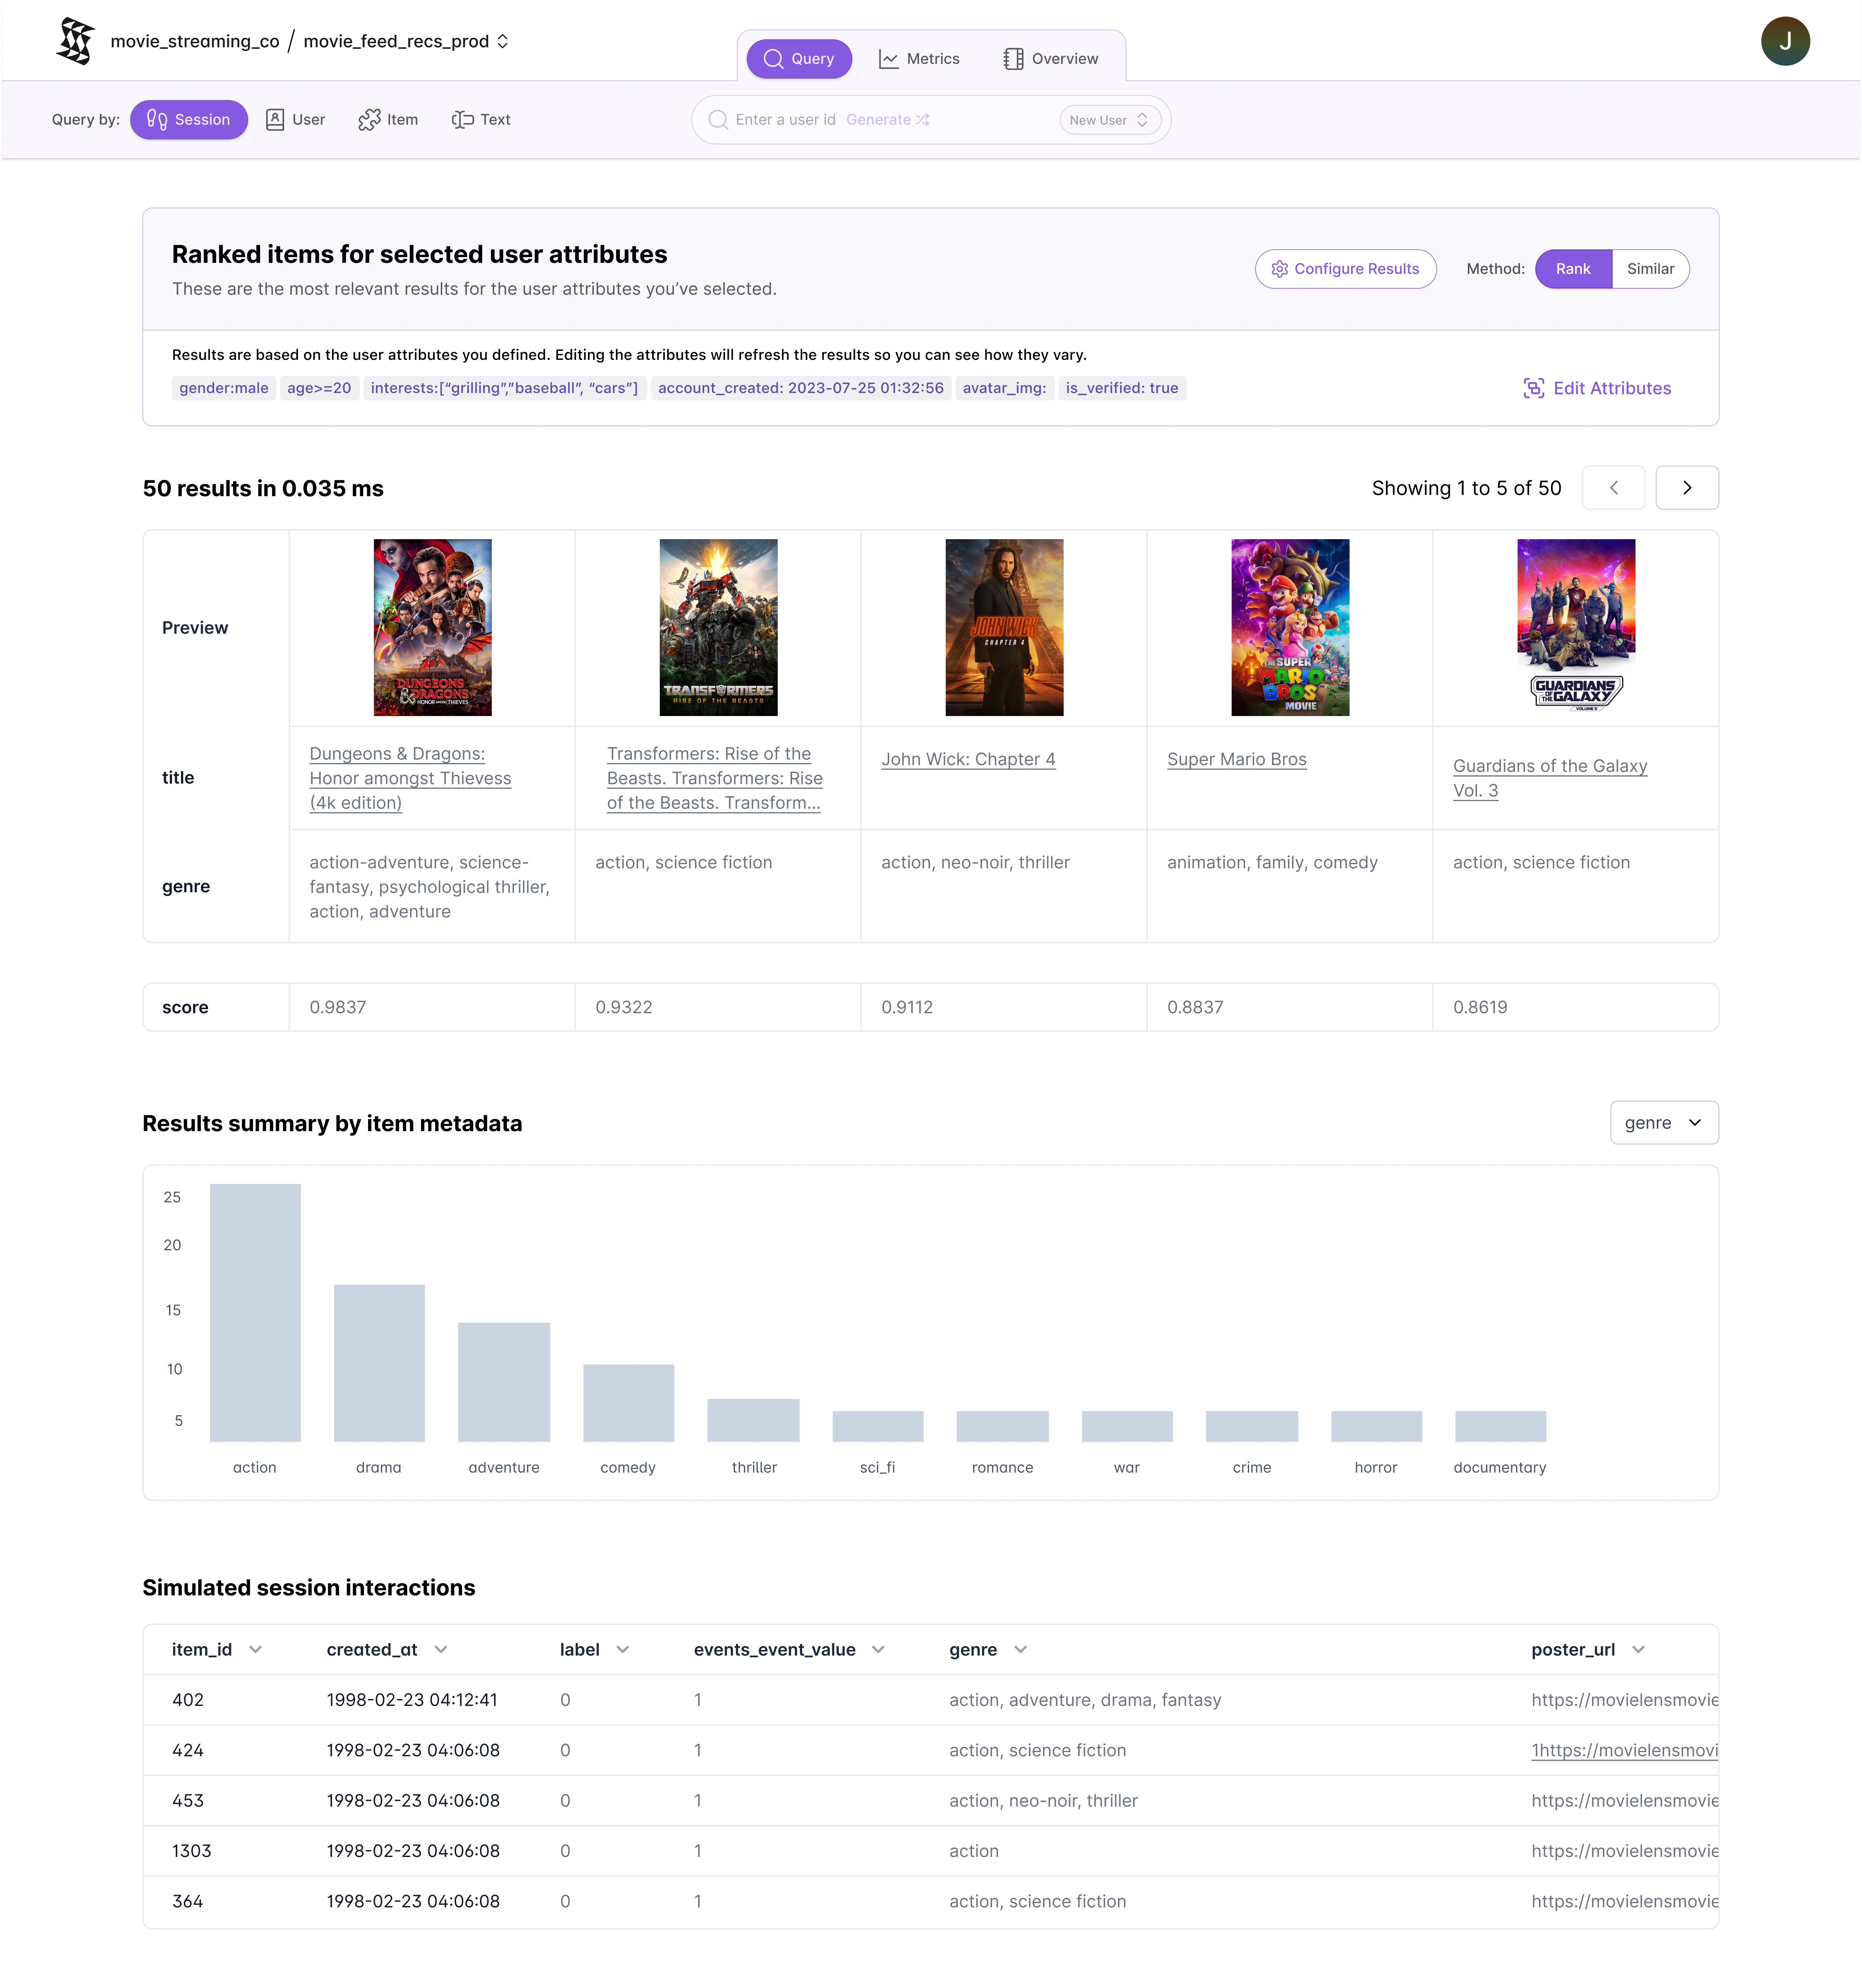
Task: Go to previous results page arrow
Action: point(1613,488)
